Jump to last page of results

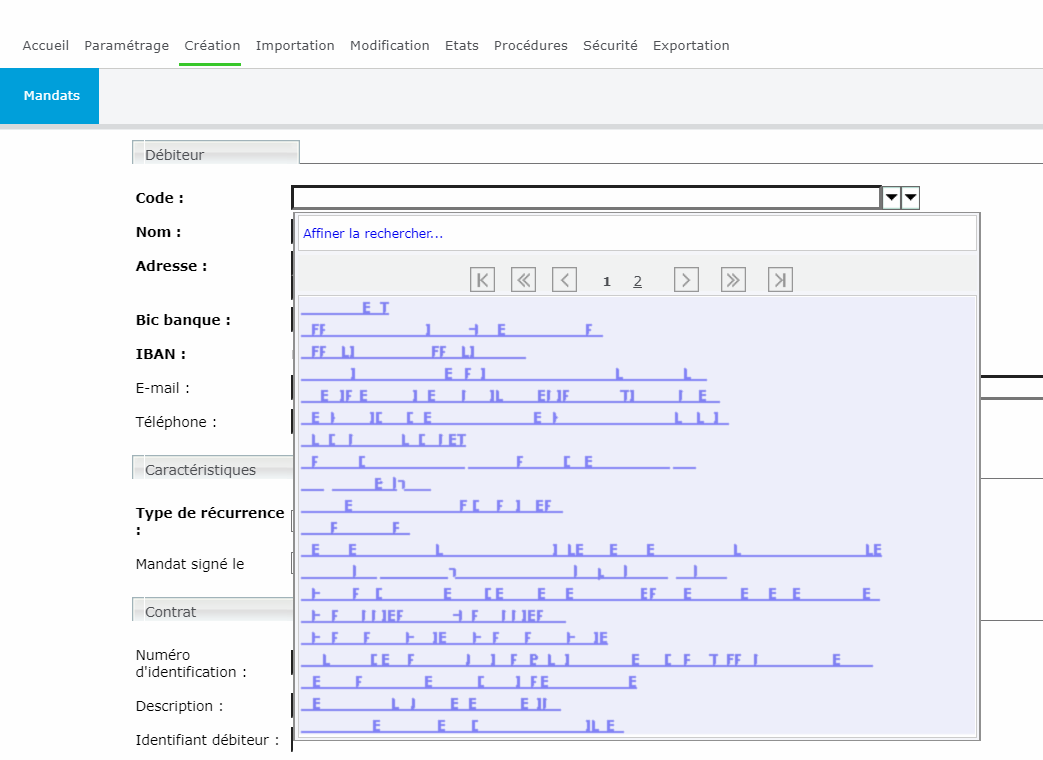780,280
